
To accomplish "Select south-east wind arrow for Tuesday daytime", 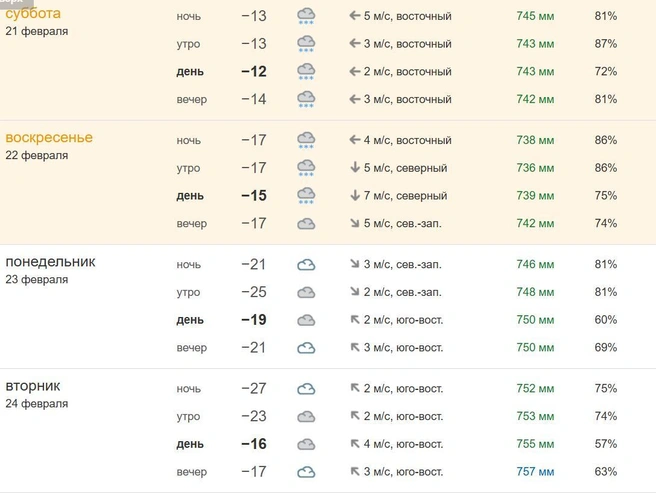I will pyautogui.click(x=355, y=443).
